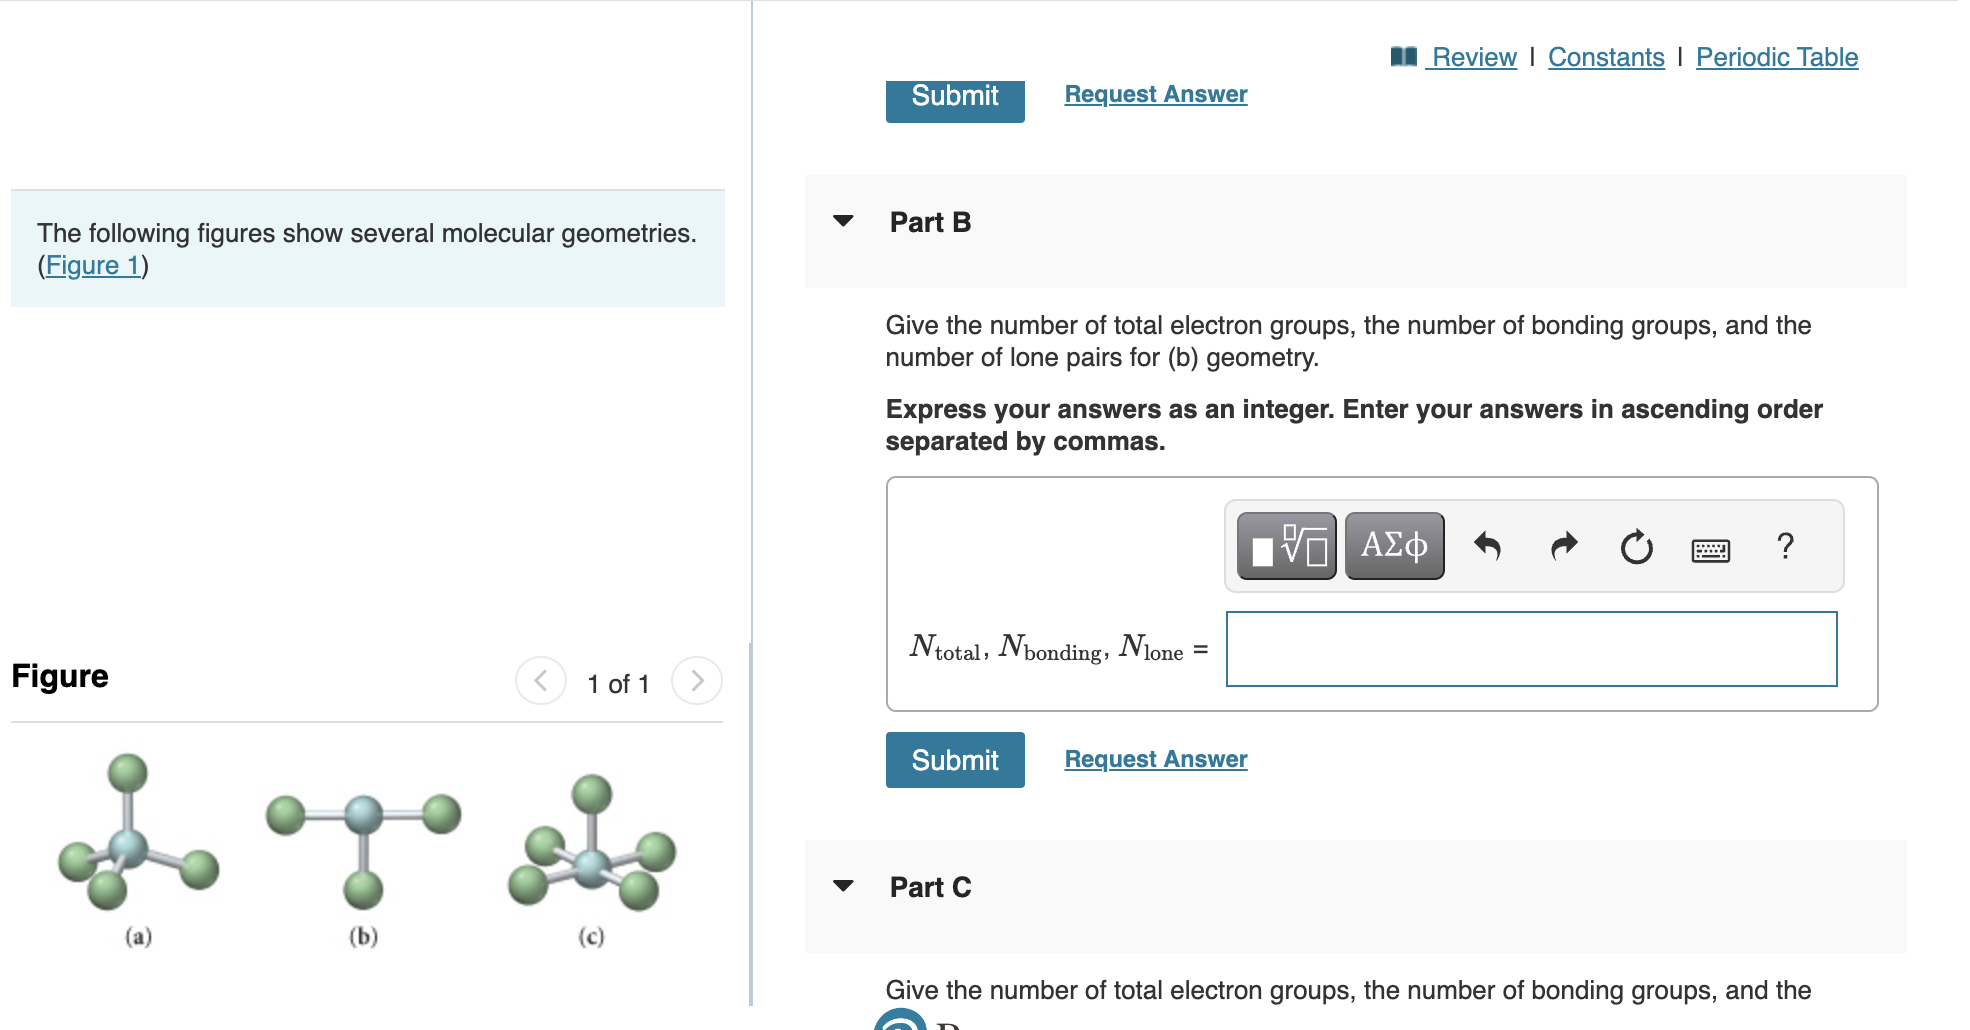This screenshot has width=1970, height=1030.
Task: Collapse the Part B section
Action: click(x=843, y=222)
